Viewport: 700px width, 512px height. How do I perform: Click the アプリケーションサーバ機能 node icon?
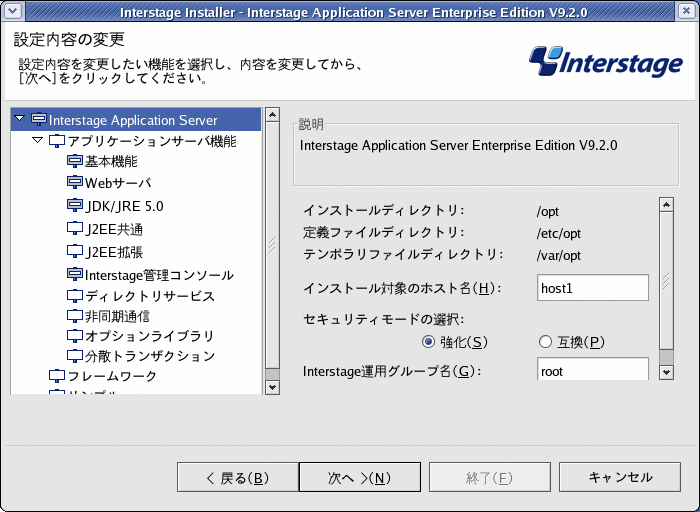57,141
